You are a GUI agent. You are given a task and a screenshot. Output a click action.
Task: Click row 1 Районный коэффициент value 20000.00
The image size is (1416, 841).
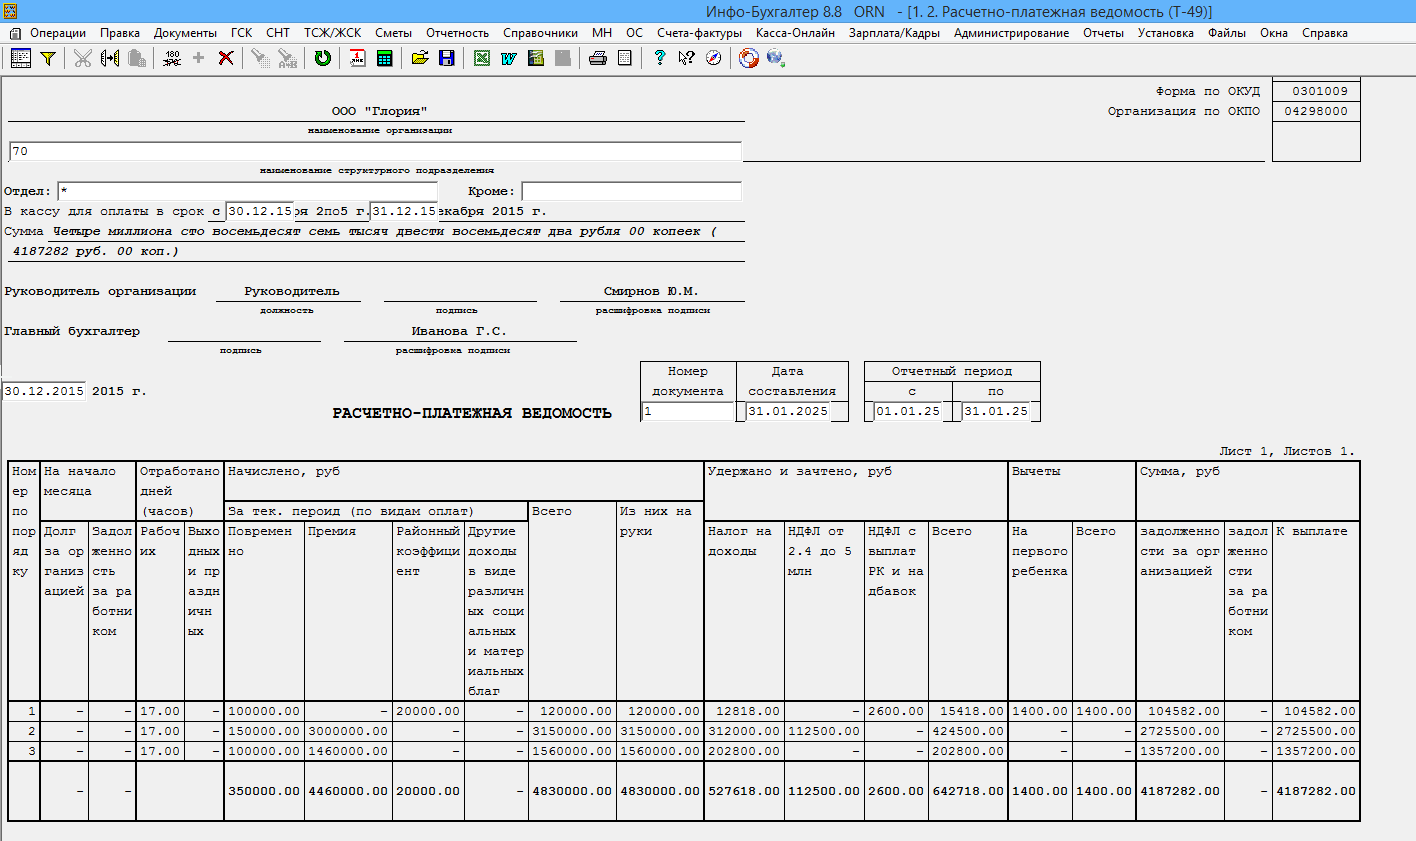428,711
